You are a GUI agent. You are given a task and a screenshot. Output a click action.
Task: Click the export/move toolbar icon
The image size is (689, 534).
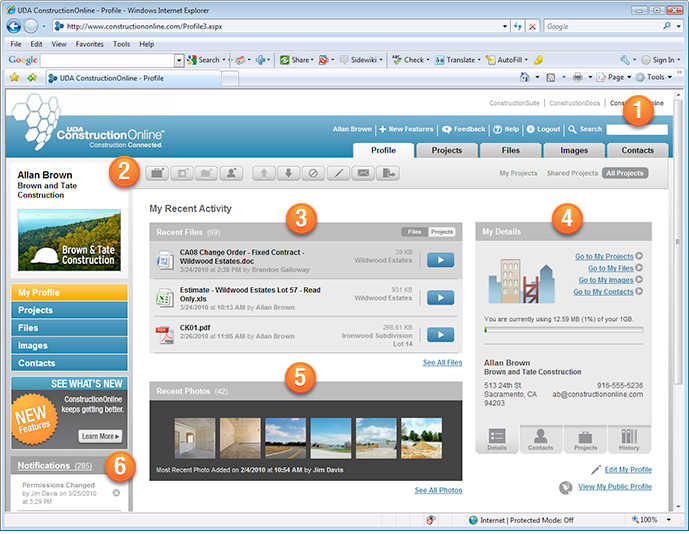tap(388, 174)
